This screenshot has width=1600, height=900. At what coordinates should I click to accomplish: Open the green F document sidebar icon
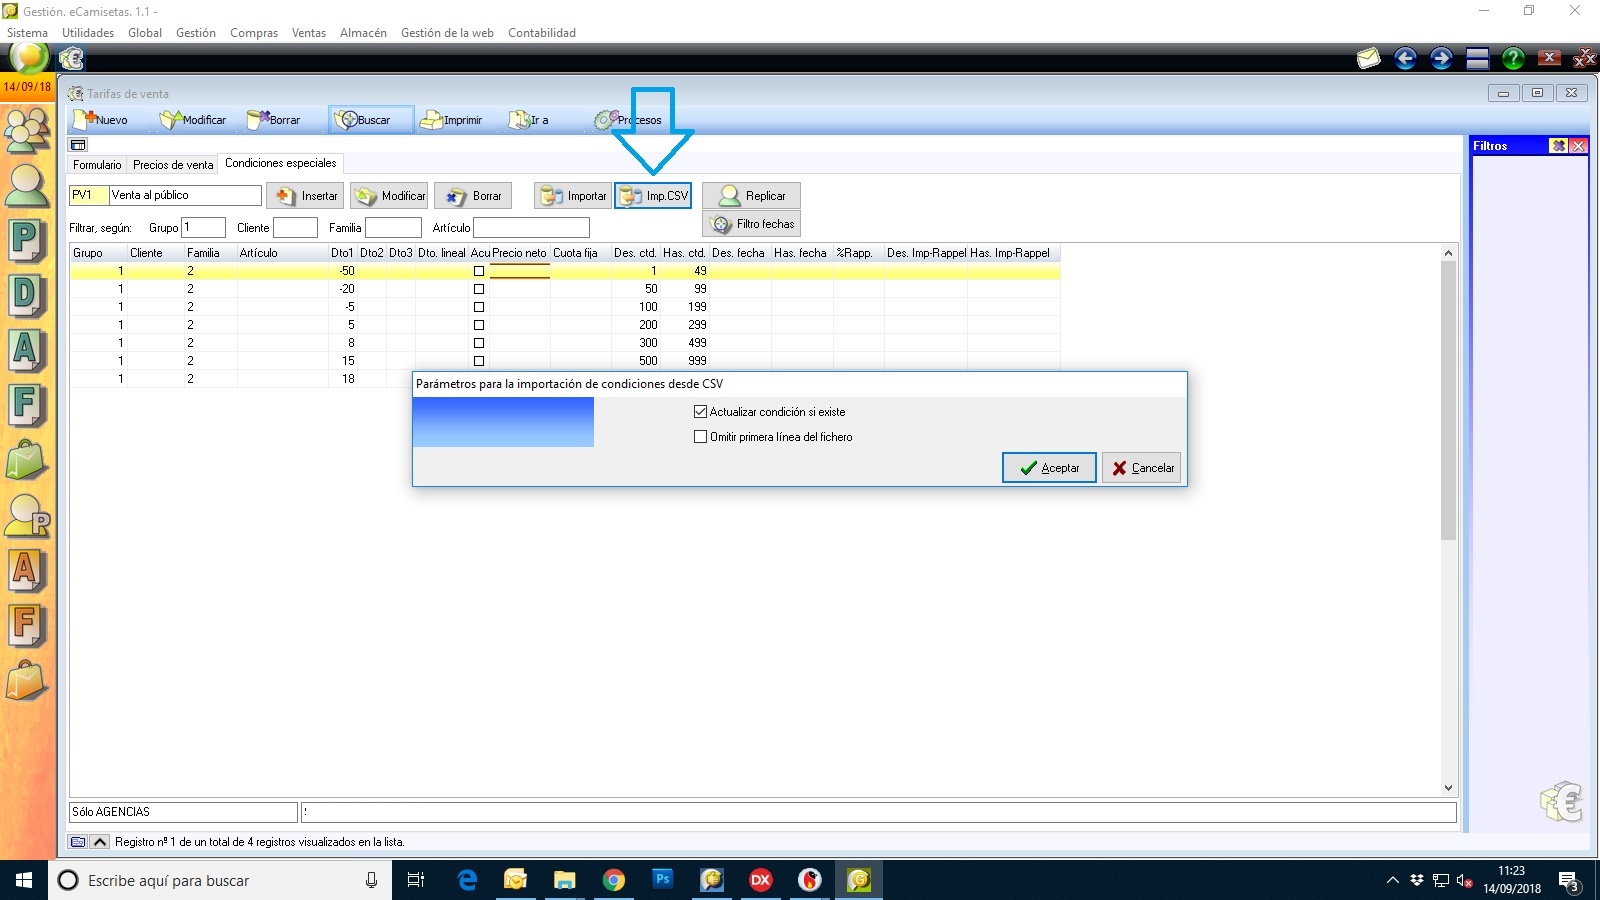(27, 406)
